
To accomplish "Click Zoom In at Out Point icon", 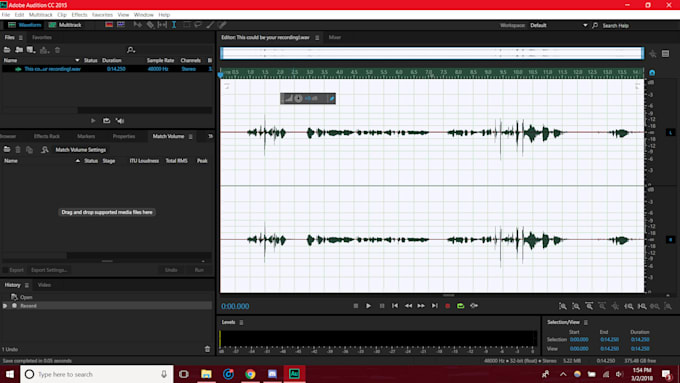I will 642,306.
